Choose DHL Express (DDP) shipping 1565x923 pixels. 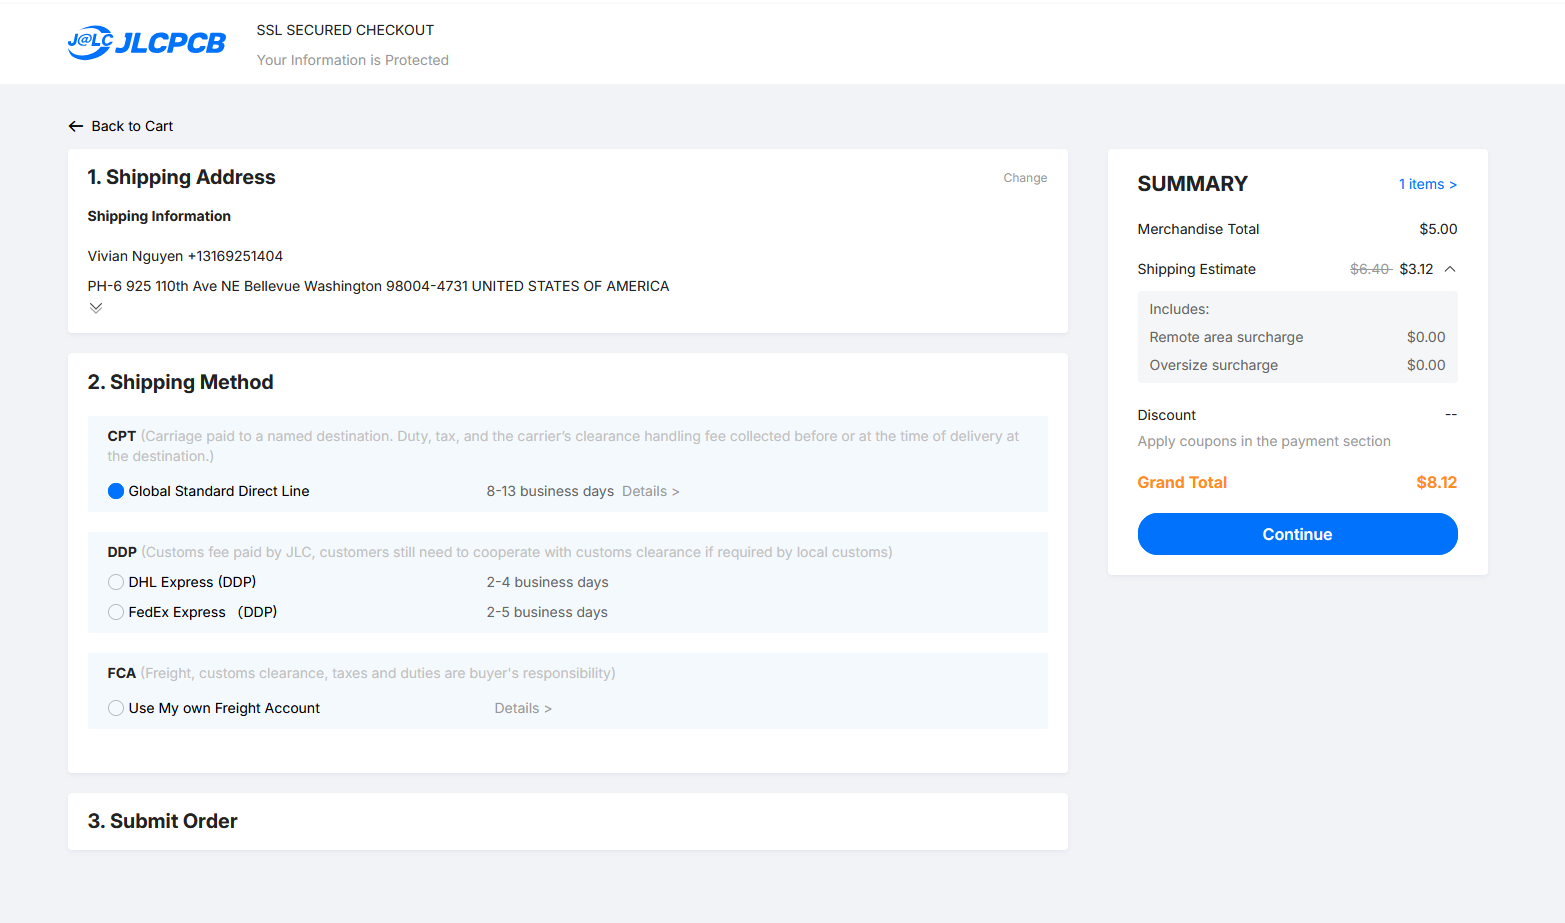click(116, 582)
